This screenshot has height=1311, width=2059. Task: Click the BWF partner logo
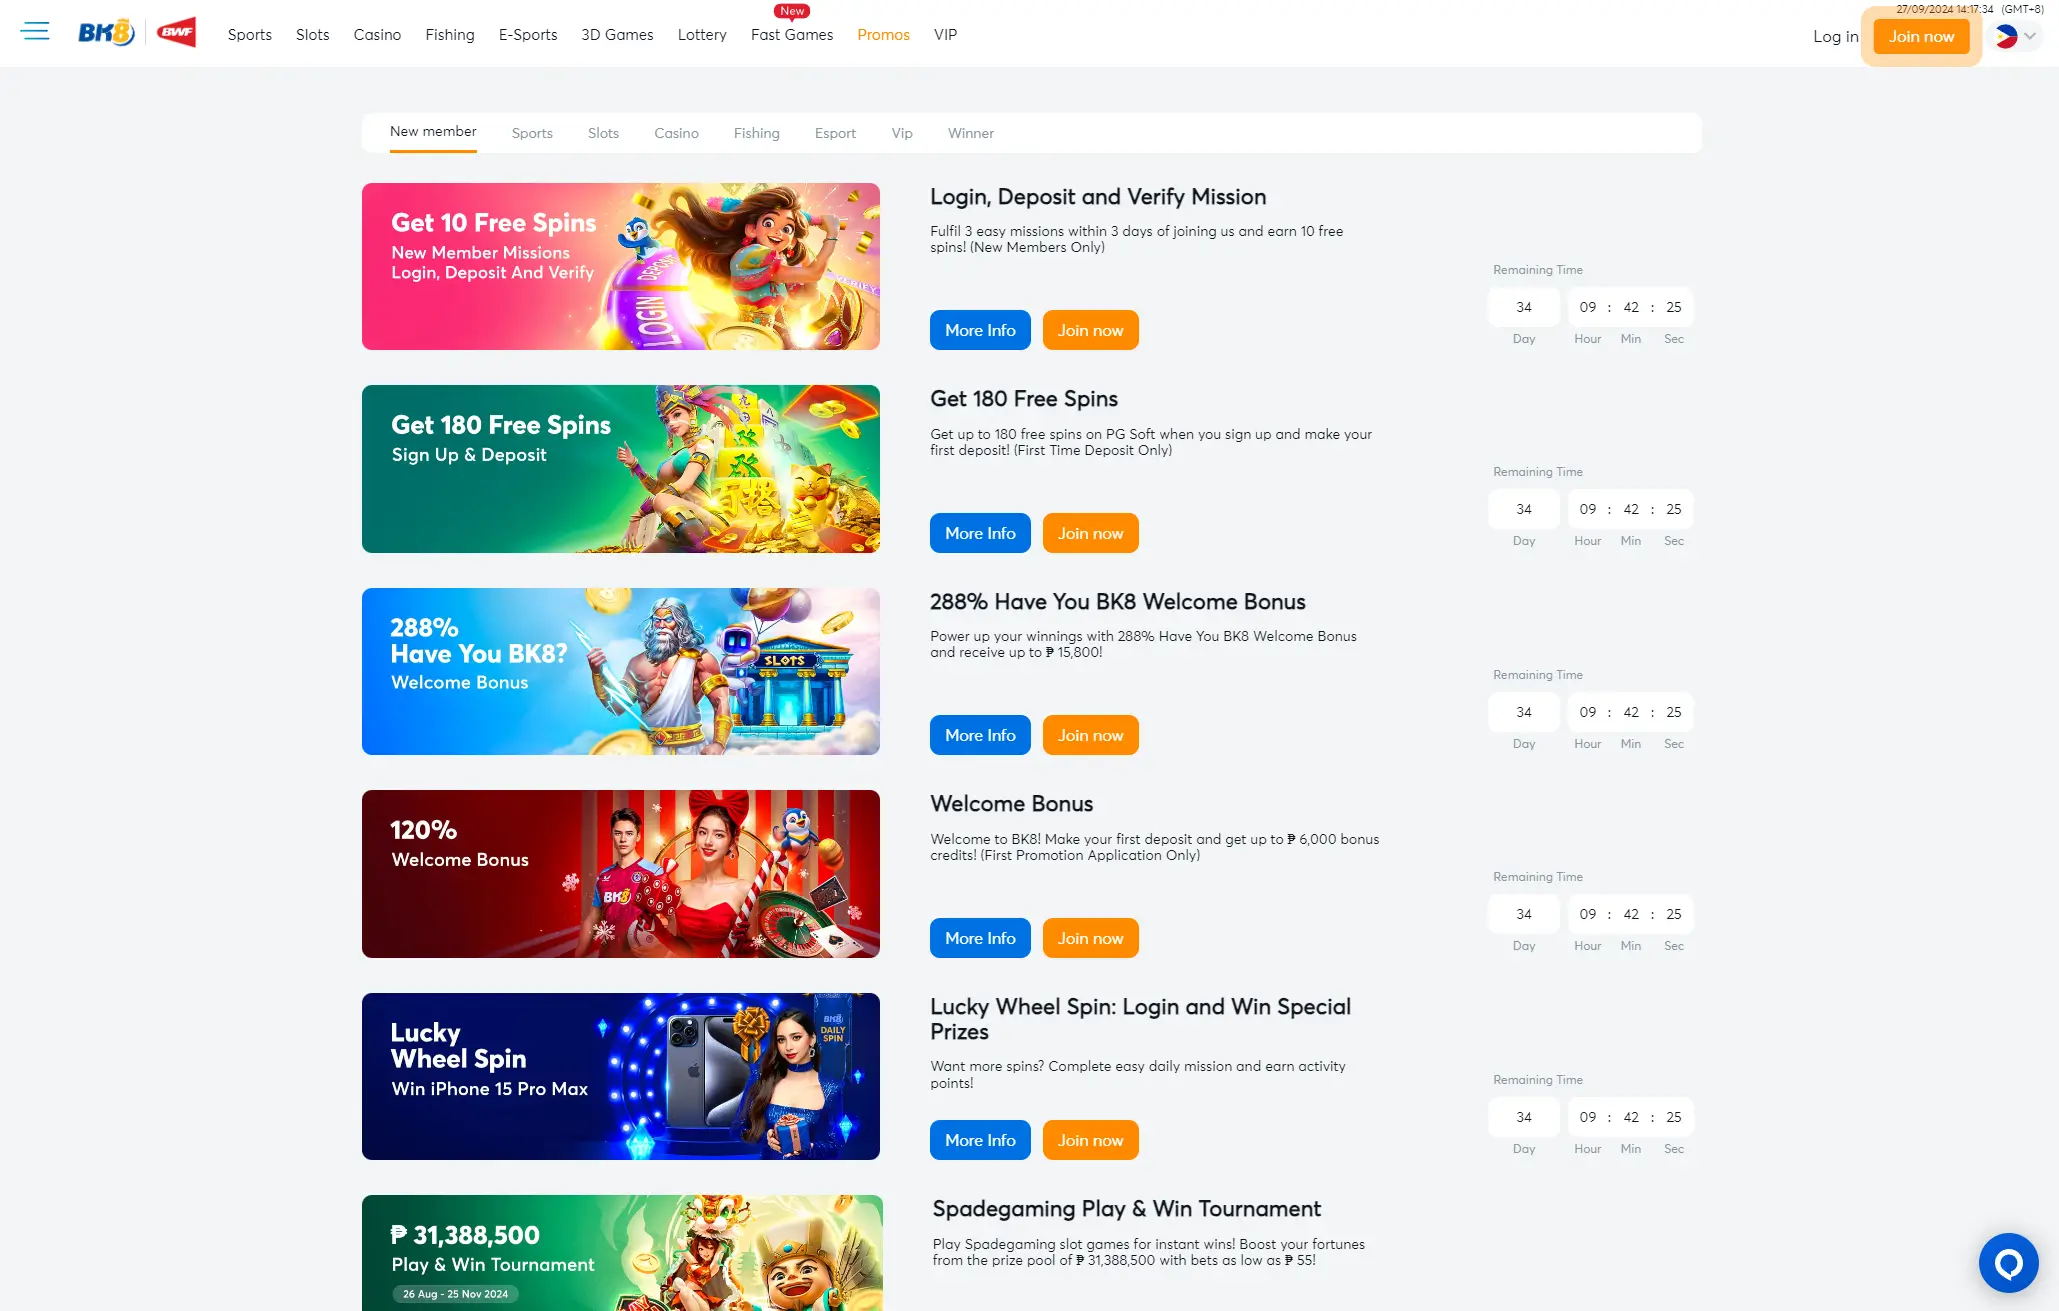pyautogui.click(x=176, y=32)
